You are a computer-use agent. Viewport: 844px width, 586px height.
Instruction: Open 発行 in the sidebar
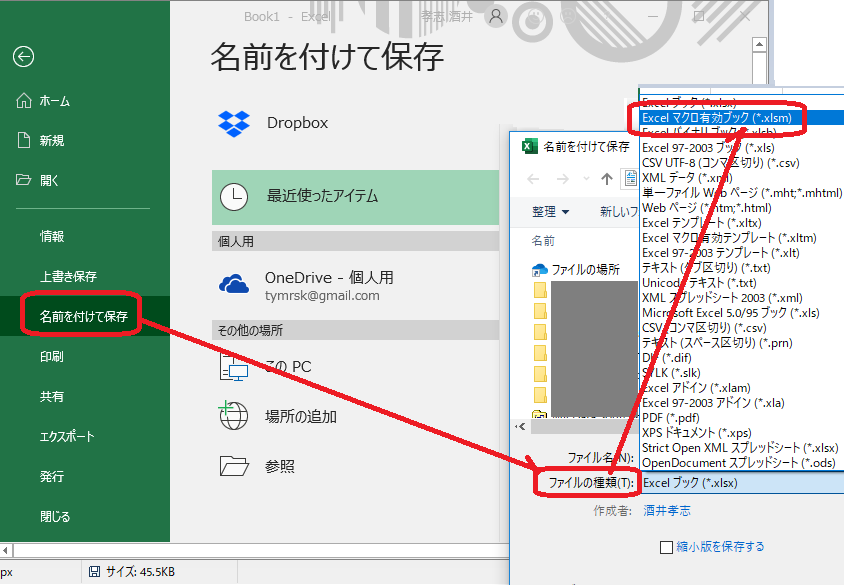tap(52, 476)
